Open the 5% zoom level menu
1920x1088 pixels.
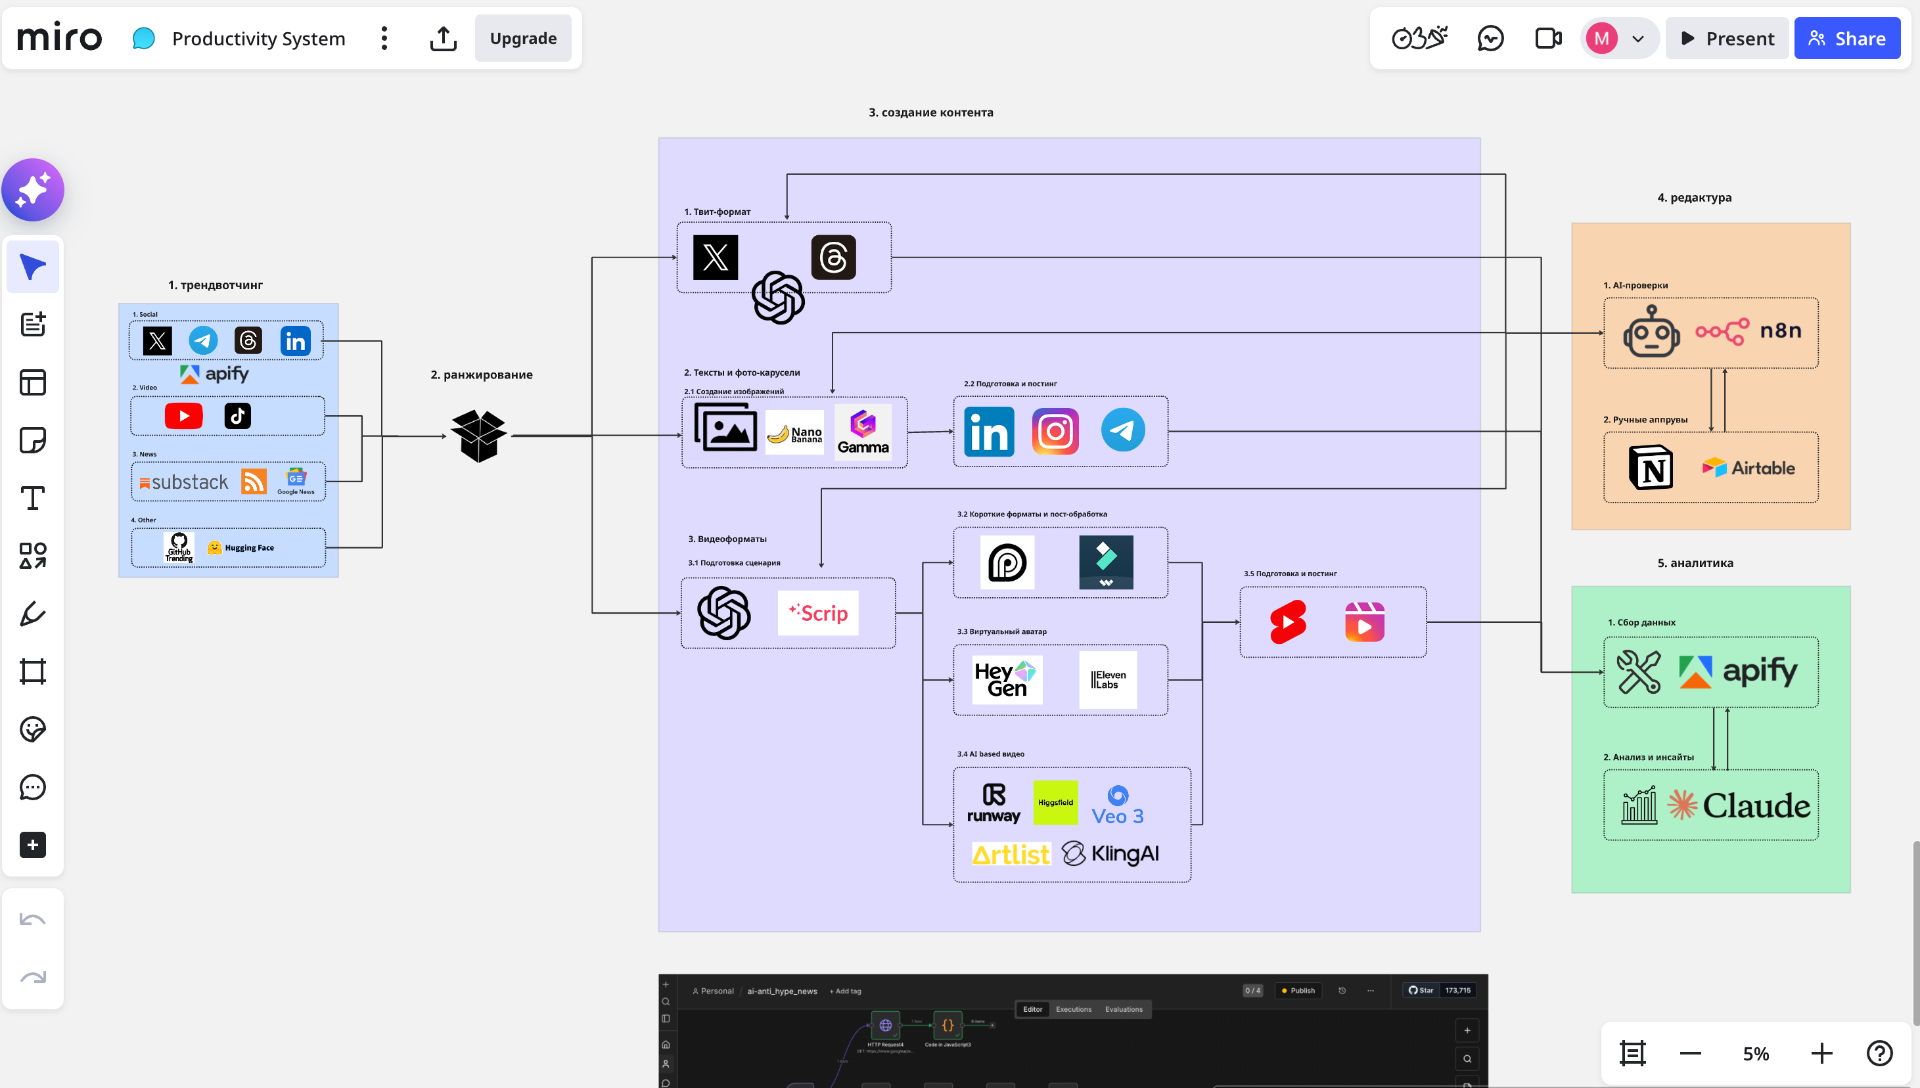point(1756,1053)
